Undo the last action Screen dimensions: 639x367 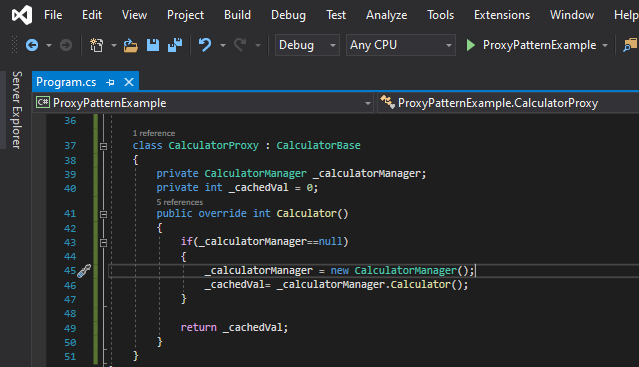(x=205, y=45)
